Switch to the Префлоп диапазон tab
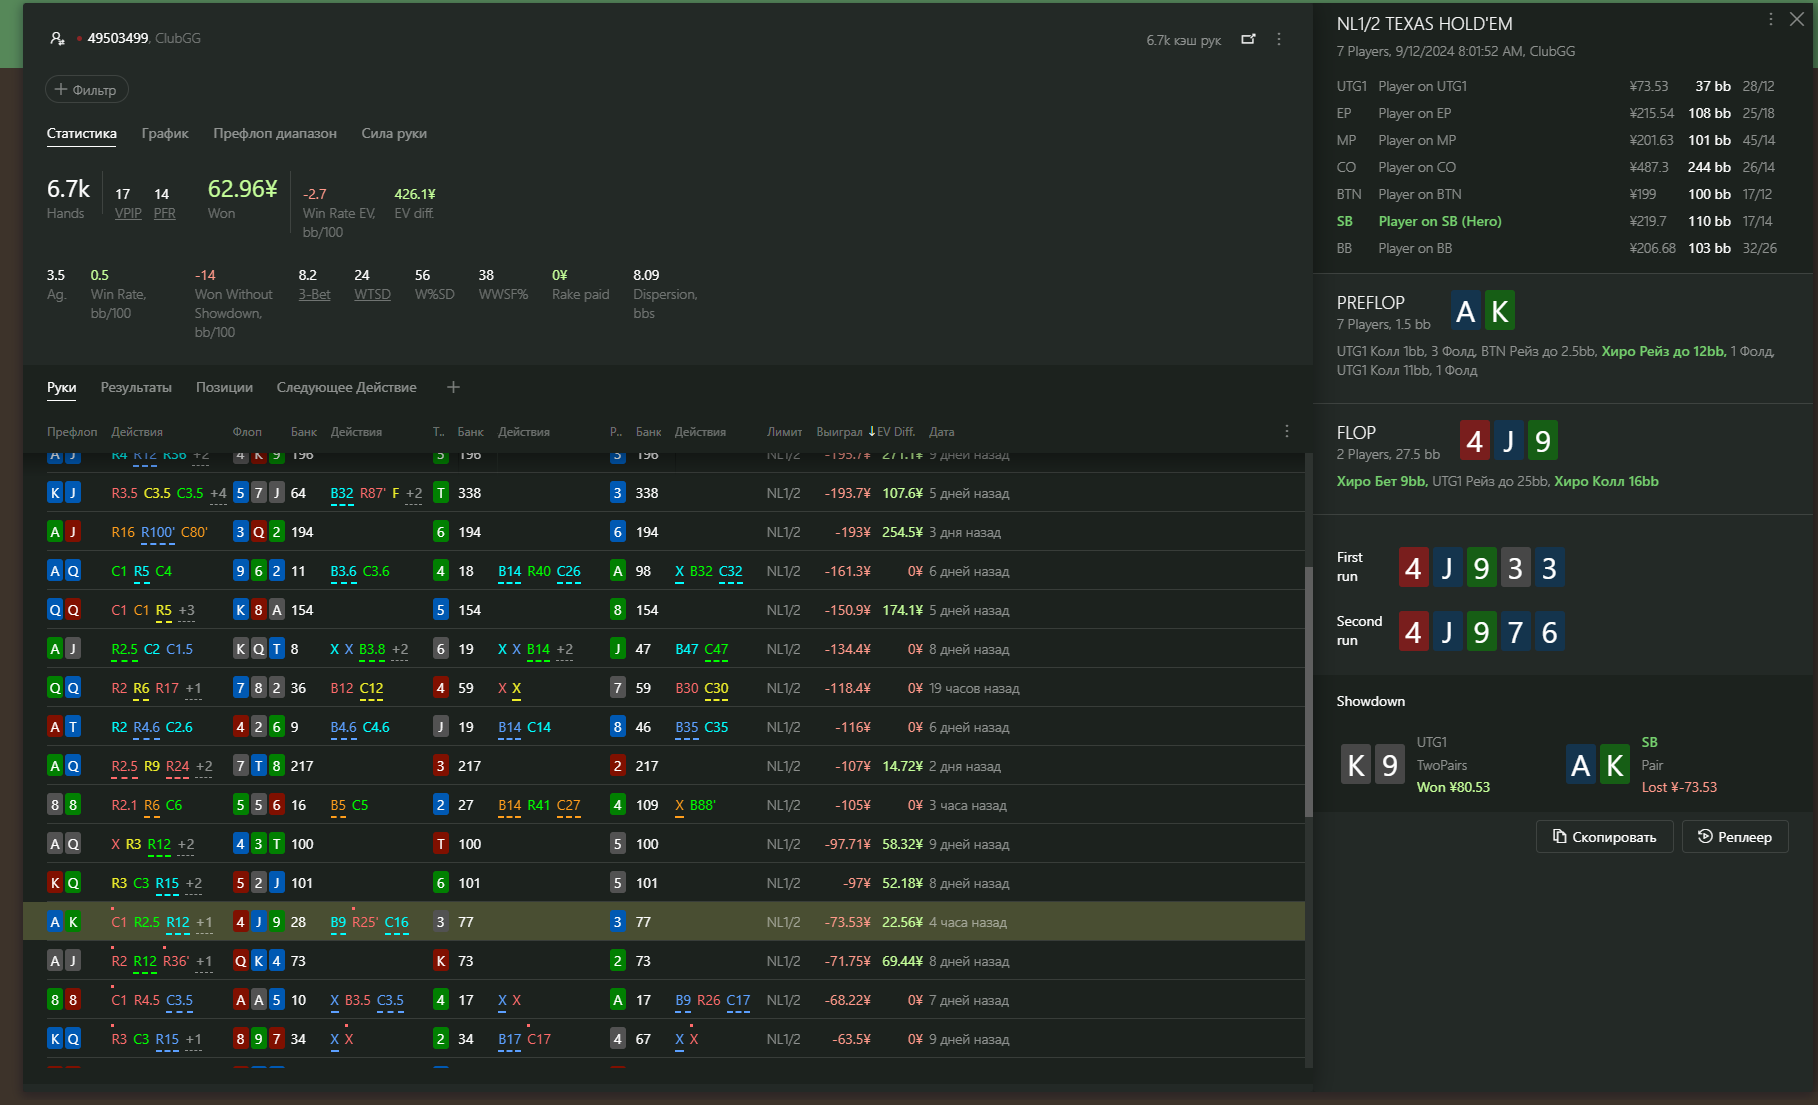 (275, 133)
